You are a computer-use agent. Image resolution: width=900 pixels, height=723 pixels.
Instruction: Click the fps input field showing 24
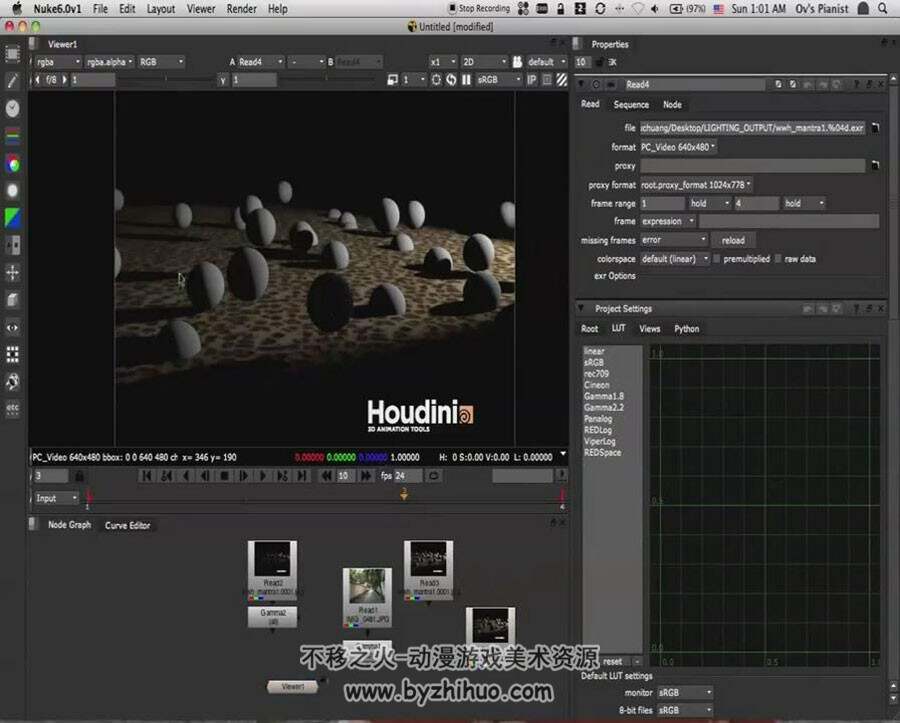(408, 476)
